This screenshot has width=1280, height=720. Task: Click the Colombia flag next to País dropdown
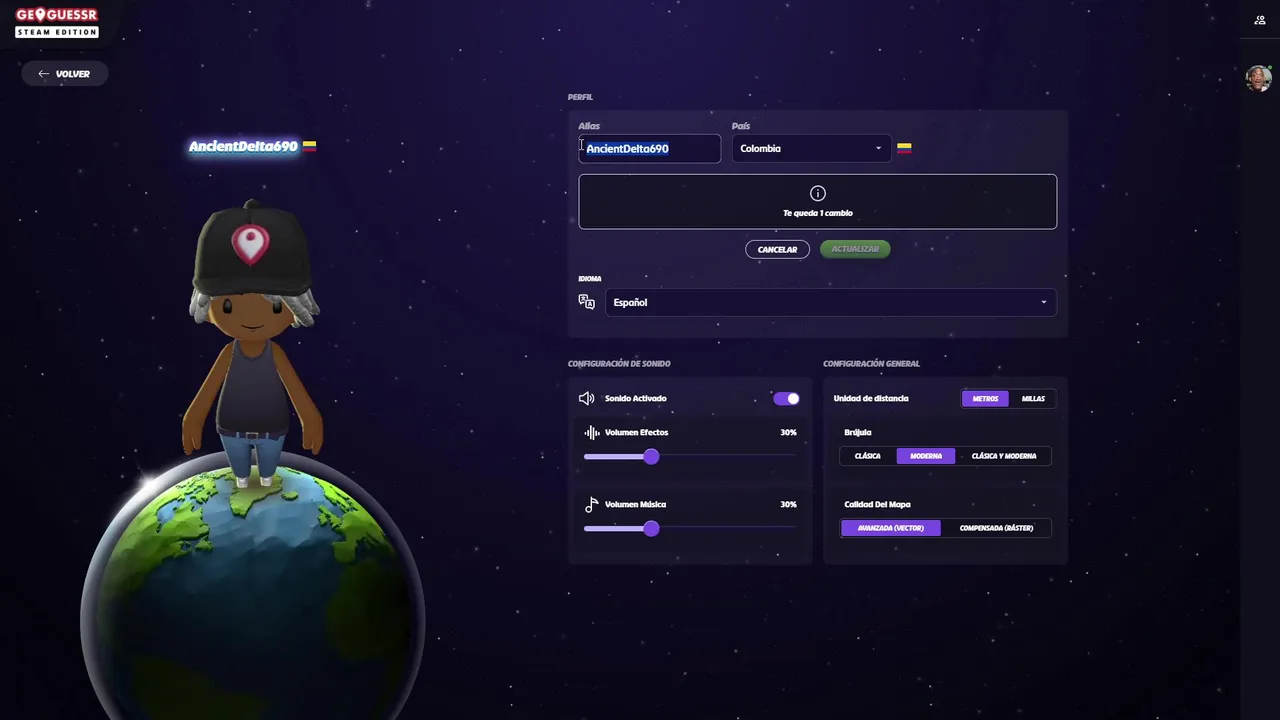(x=904, y=148)
